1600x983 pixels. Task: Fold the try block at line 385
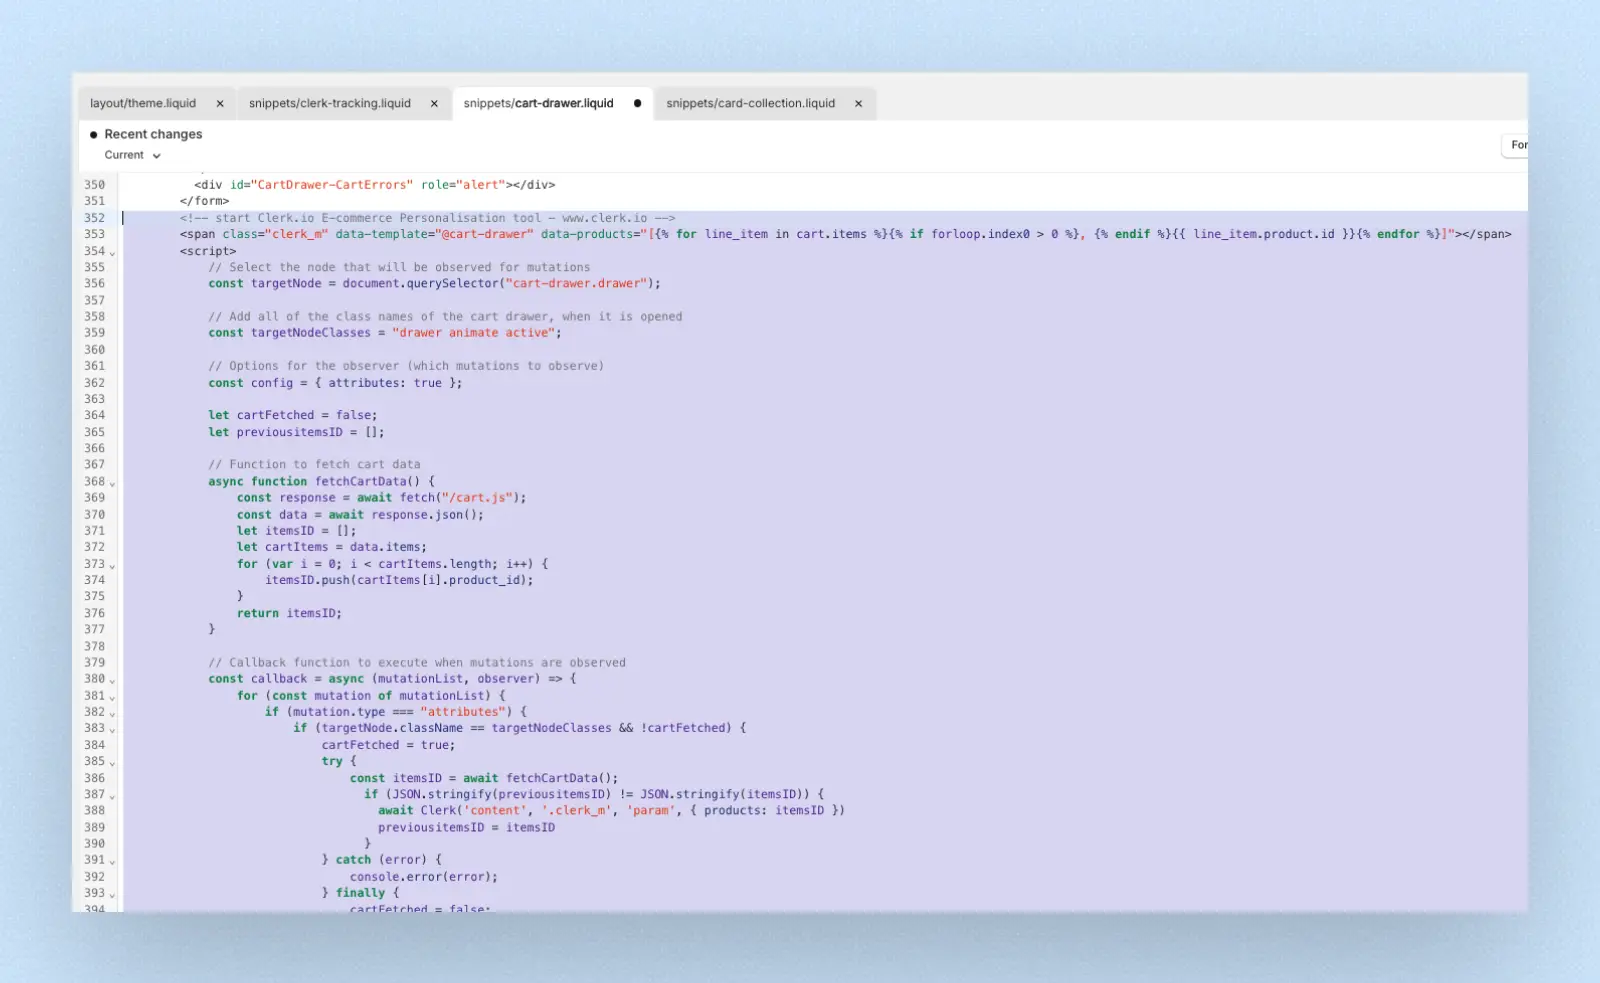tap(112, 763)
